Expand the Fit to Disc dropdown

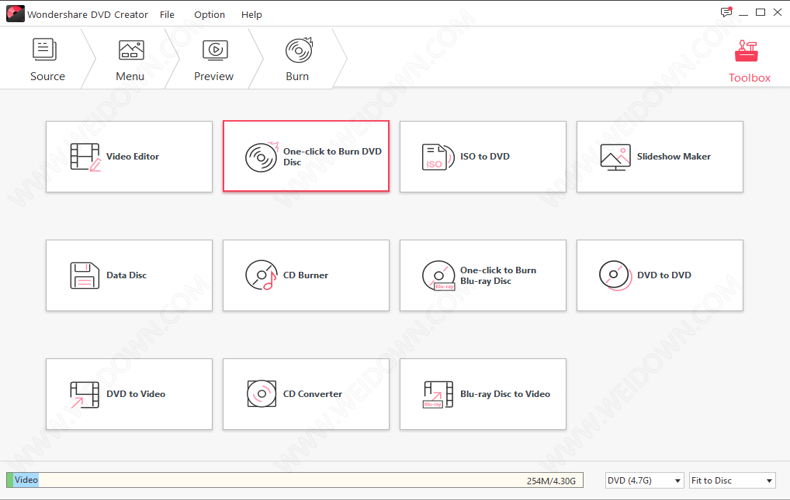pos(732,481)
